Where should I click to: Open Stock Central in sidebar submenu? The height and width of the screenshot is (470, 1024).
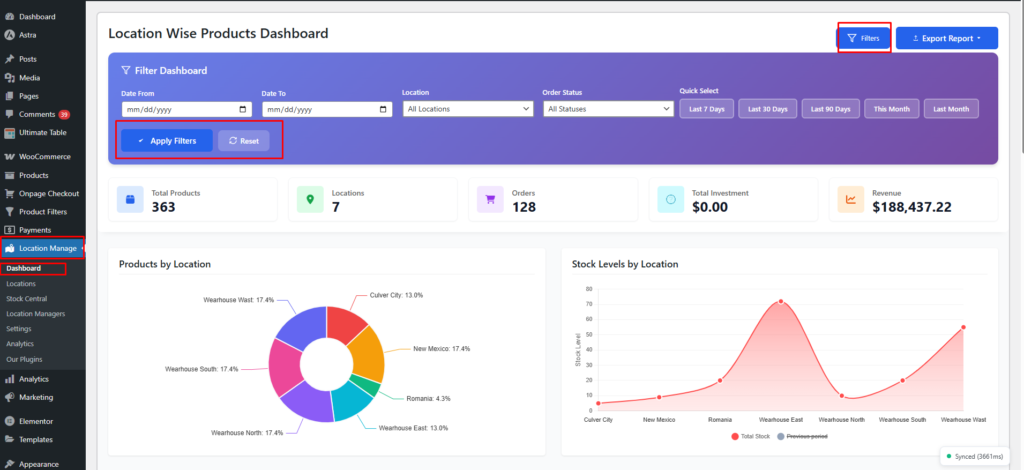coord(26,298)
